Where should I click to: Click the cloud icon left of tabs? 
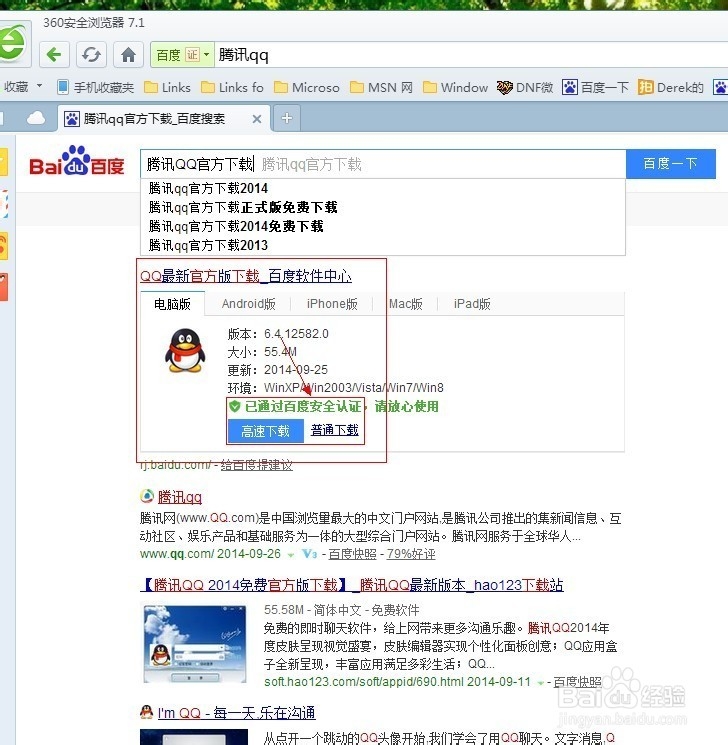pyautogui.click(x=36, y=118)
